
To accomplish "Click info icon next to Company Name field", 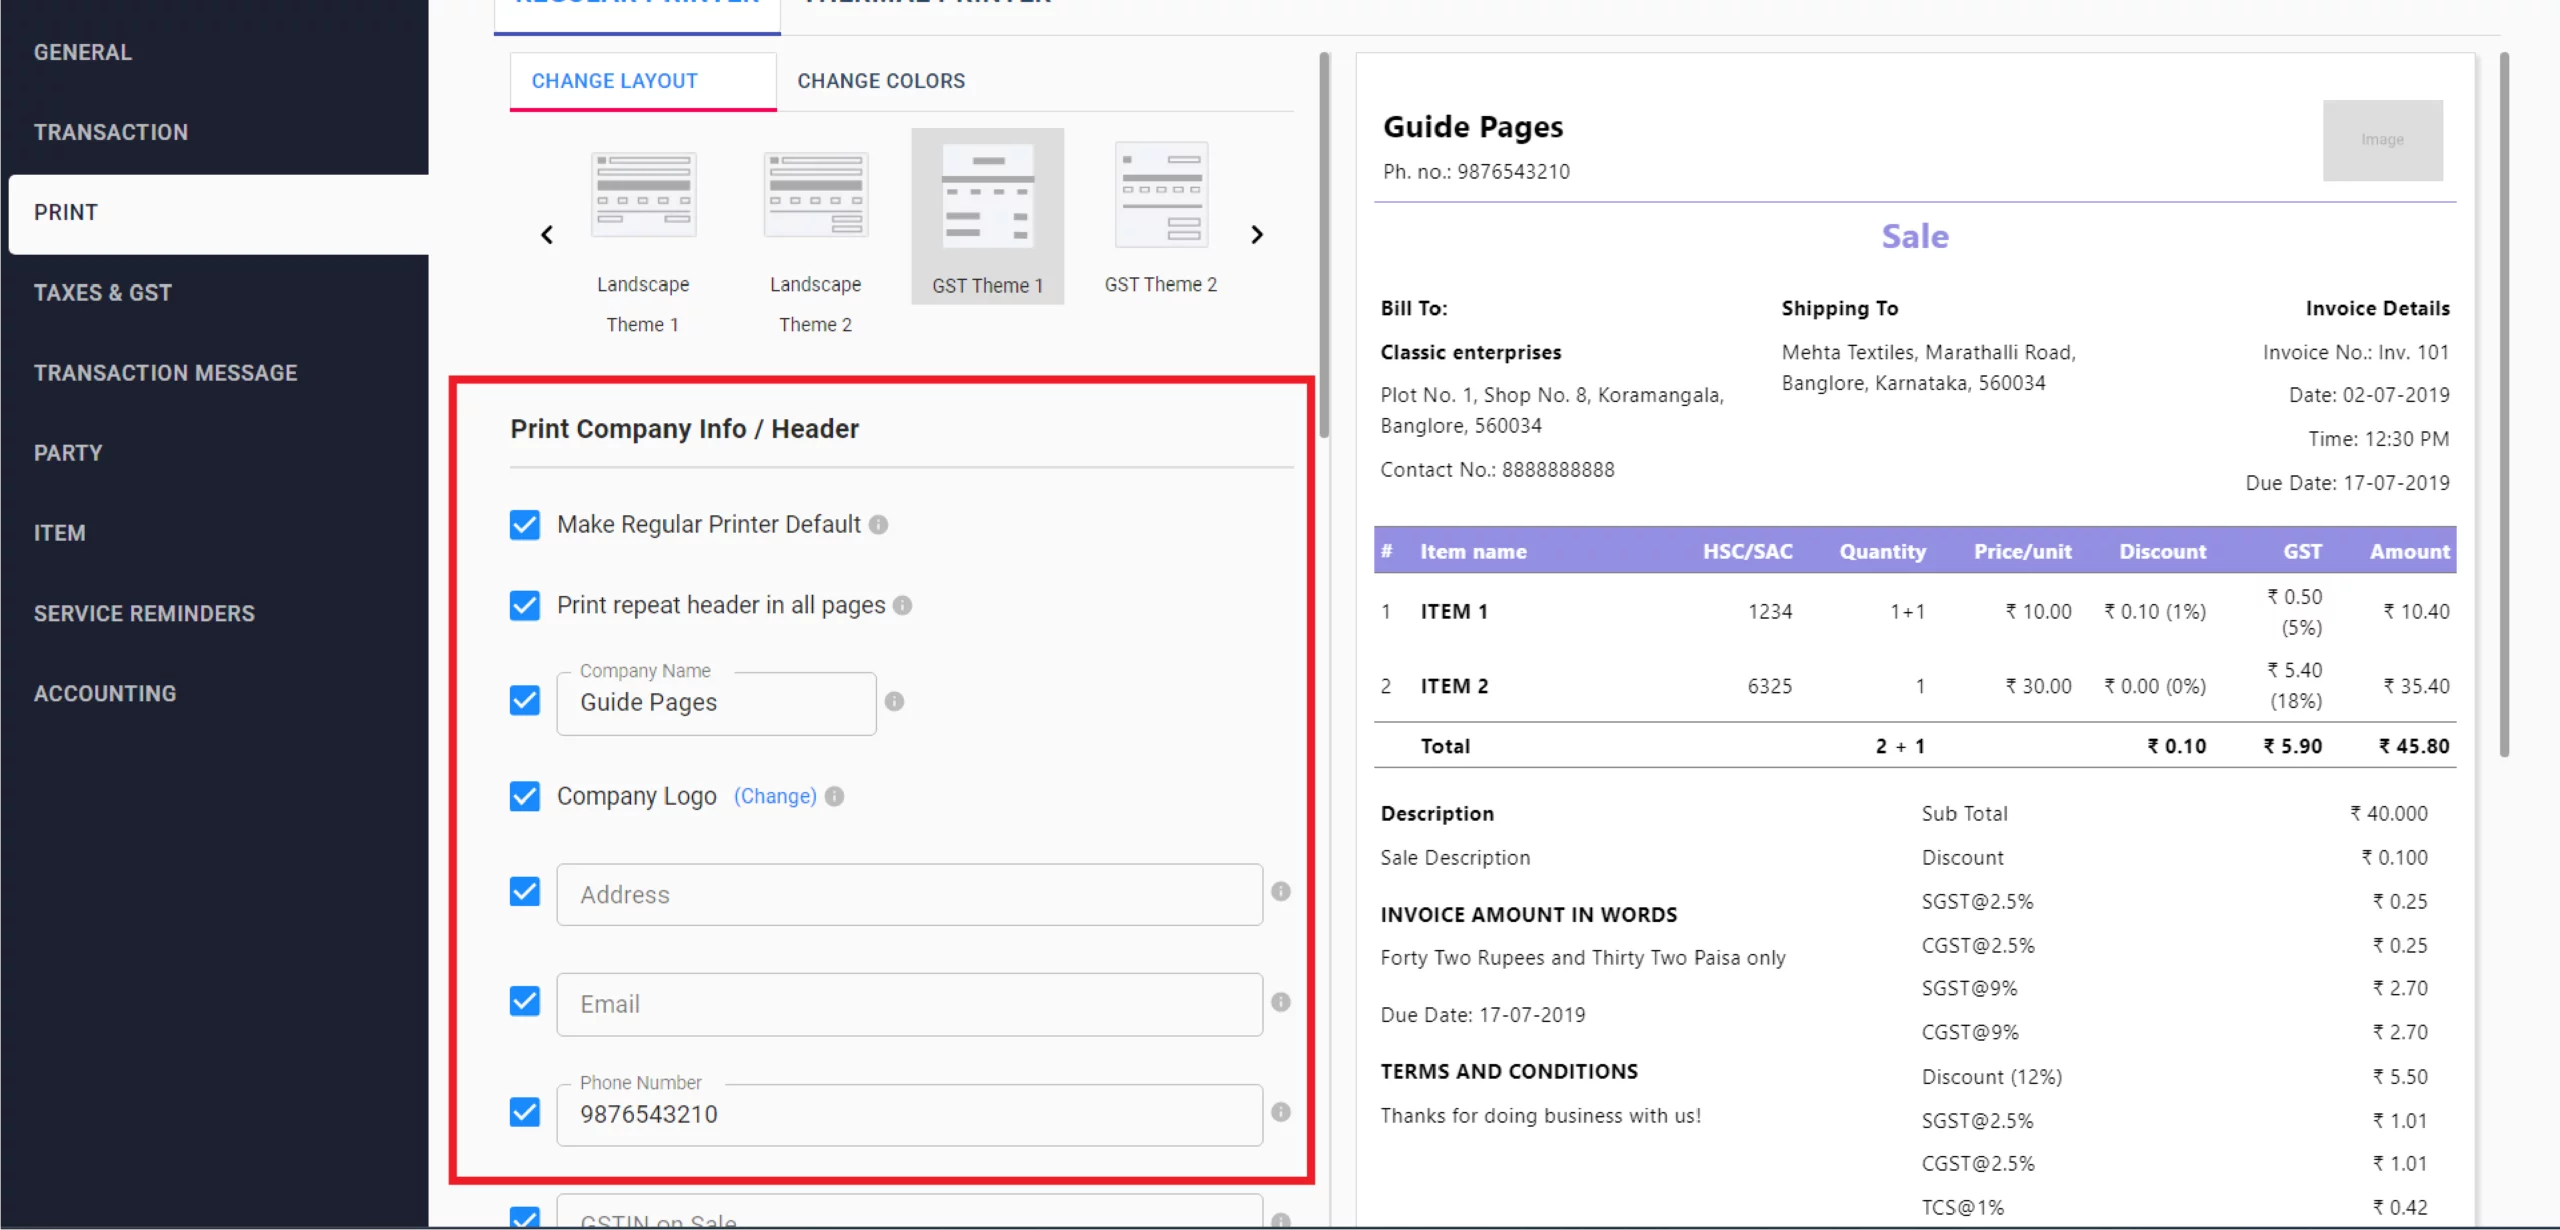I will pos(894,701).
